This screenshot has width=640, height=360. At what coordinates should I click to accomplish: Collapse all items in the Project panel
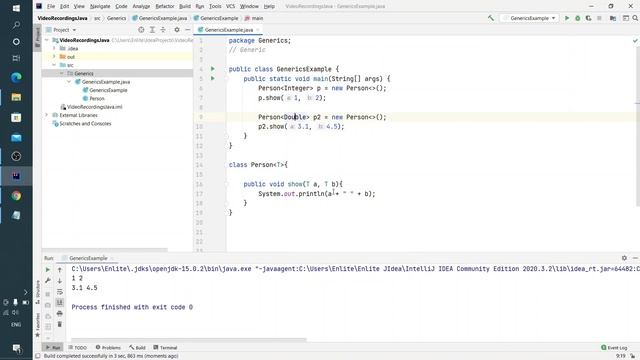(163, 30)
